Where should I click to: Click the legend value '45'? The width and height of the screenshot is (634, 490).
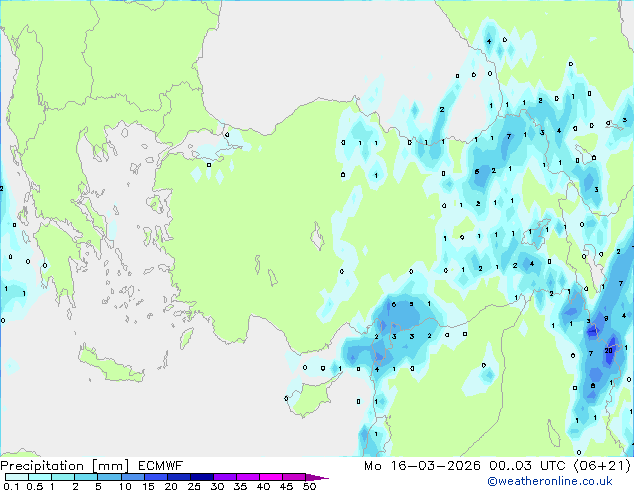coord(286,486)
